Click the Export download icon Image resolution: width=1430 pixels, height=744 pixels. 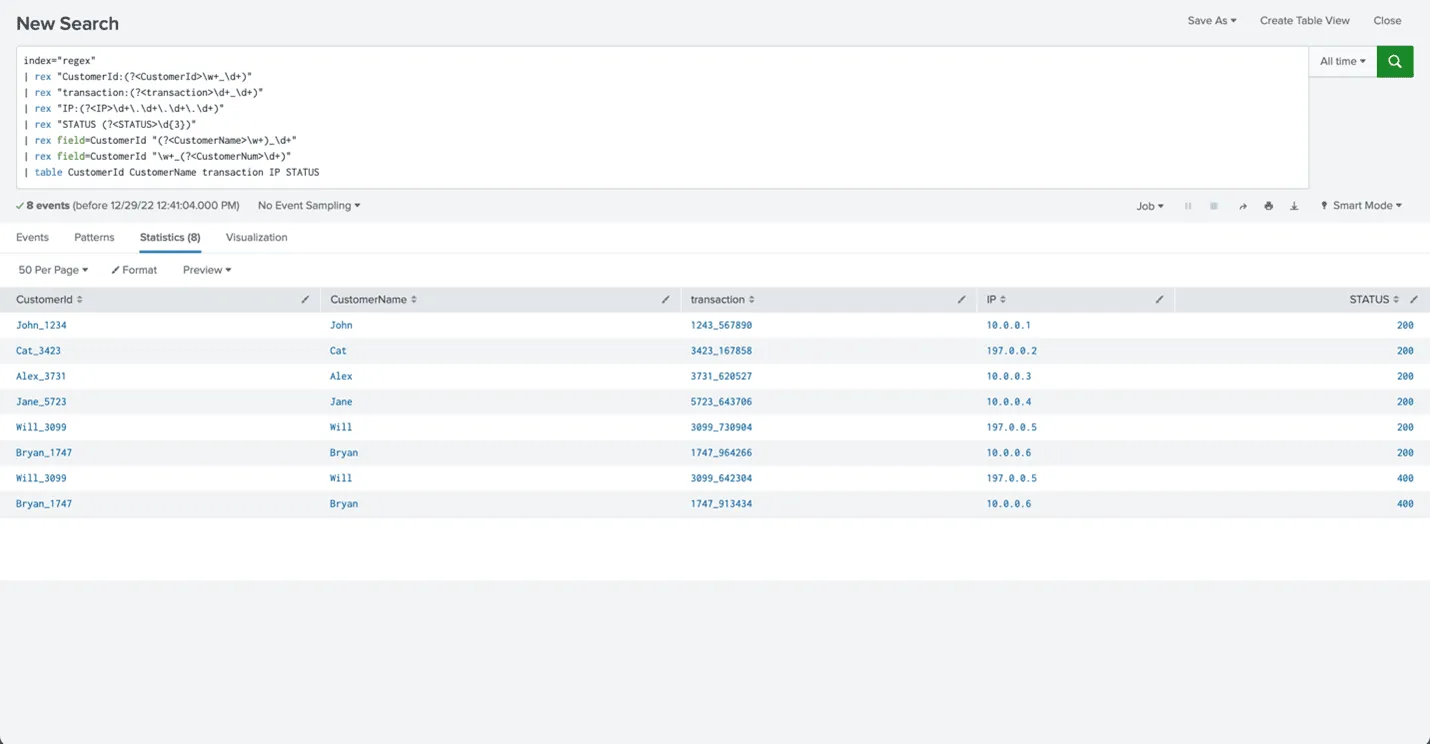(x=1294, y=206)
